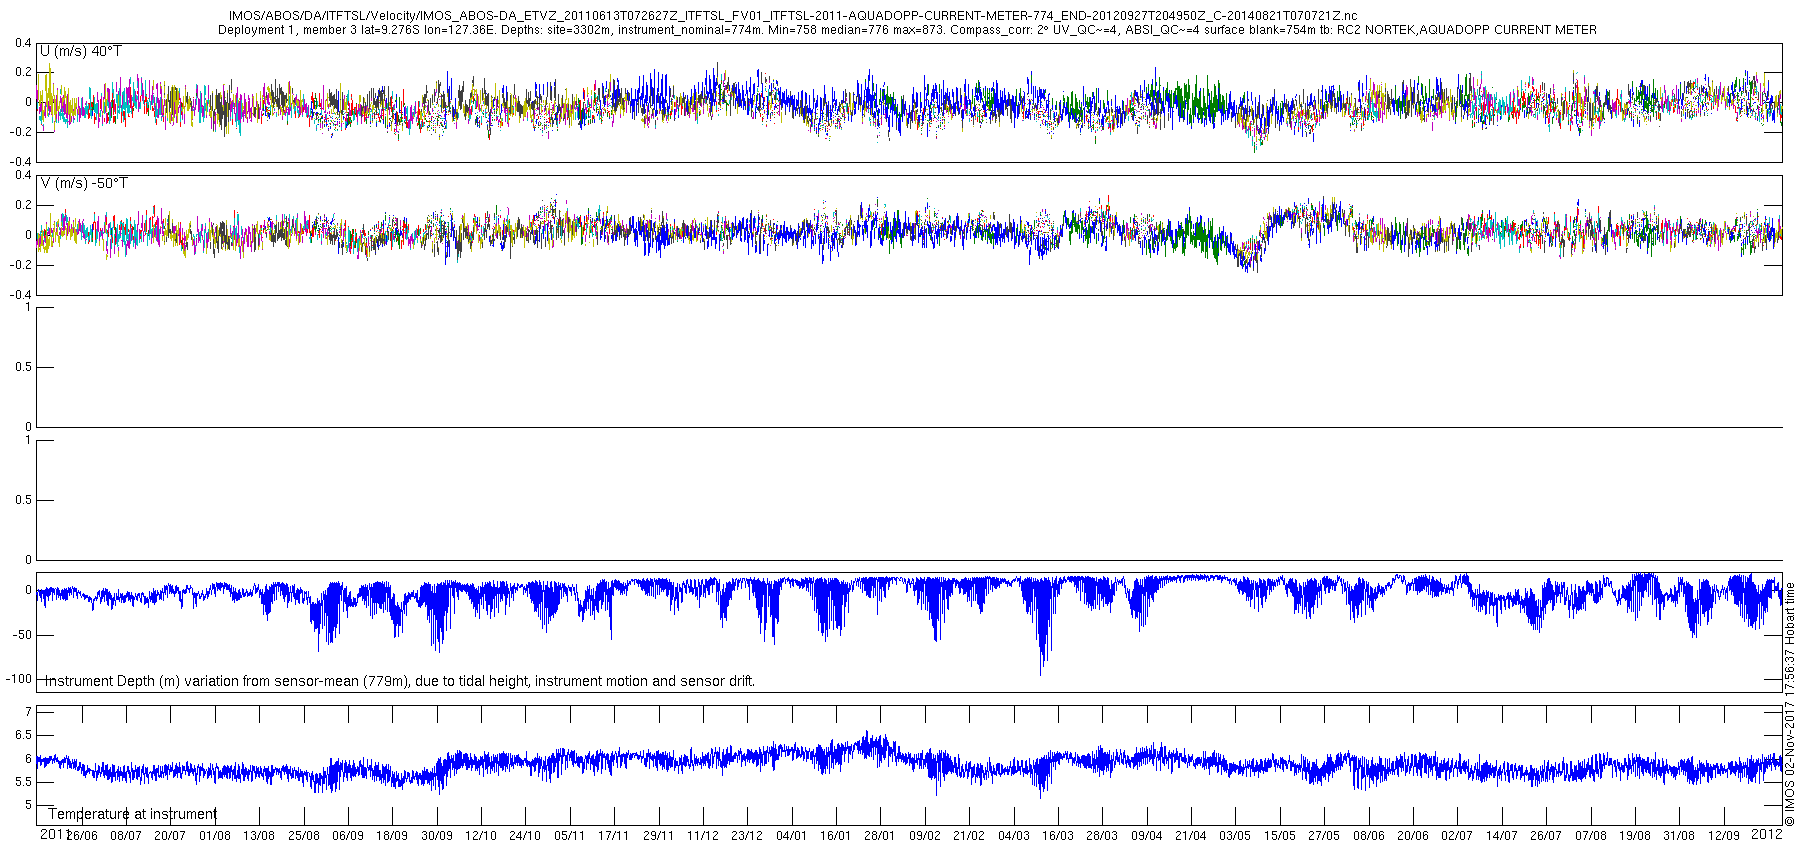The width and height of the screenshot is (1800, 850).
Task: Select the 11/12 date tick label
Action: tap(703, 836)
